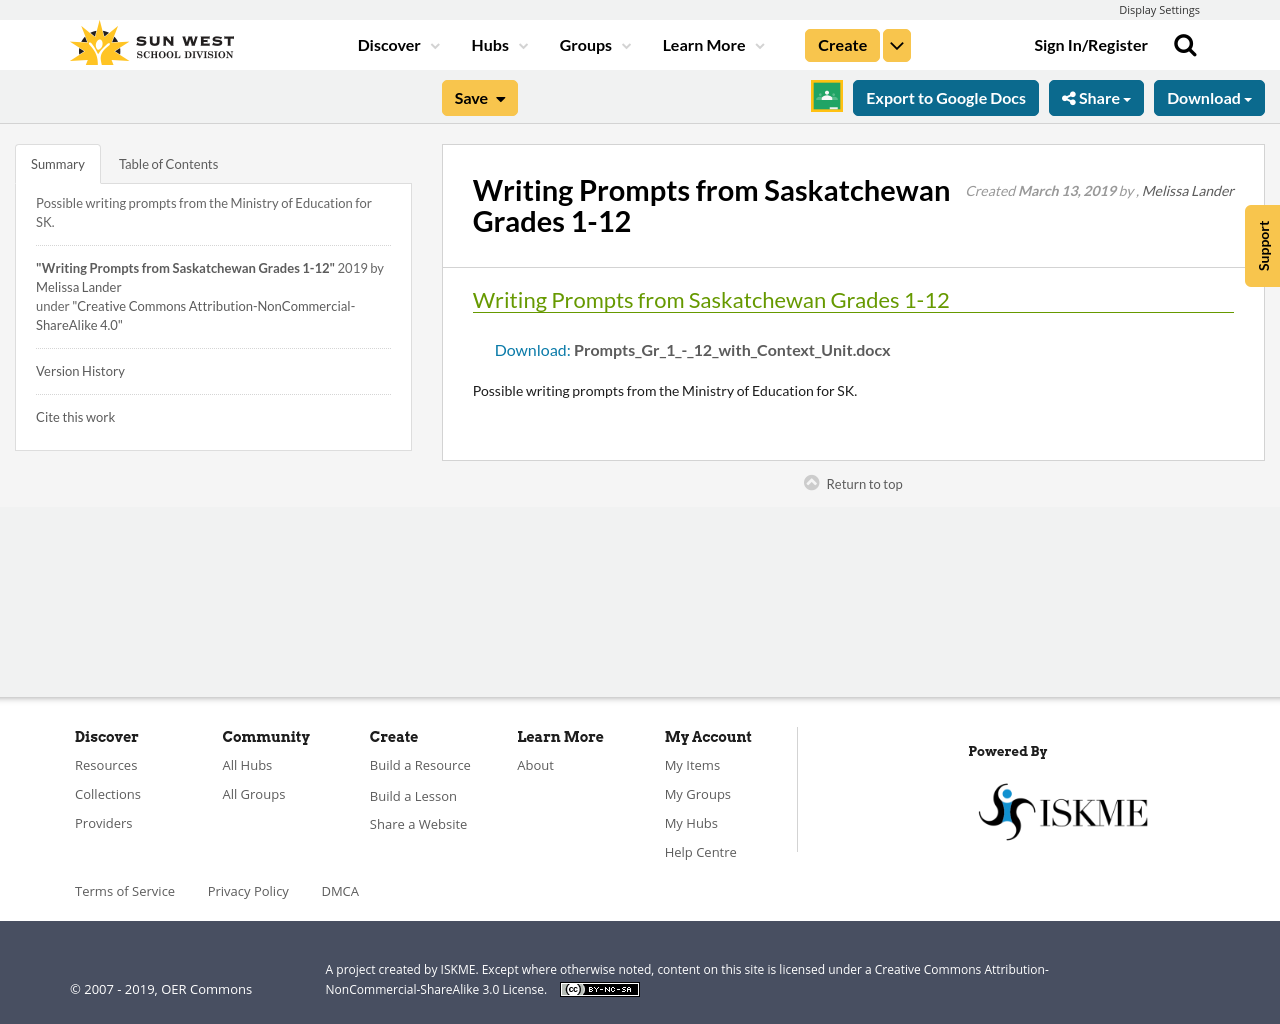Share resource to Google Classroom
The image size is (1280, 1024).
(x=826, y=95)
